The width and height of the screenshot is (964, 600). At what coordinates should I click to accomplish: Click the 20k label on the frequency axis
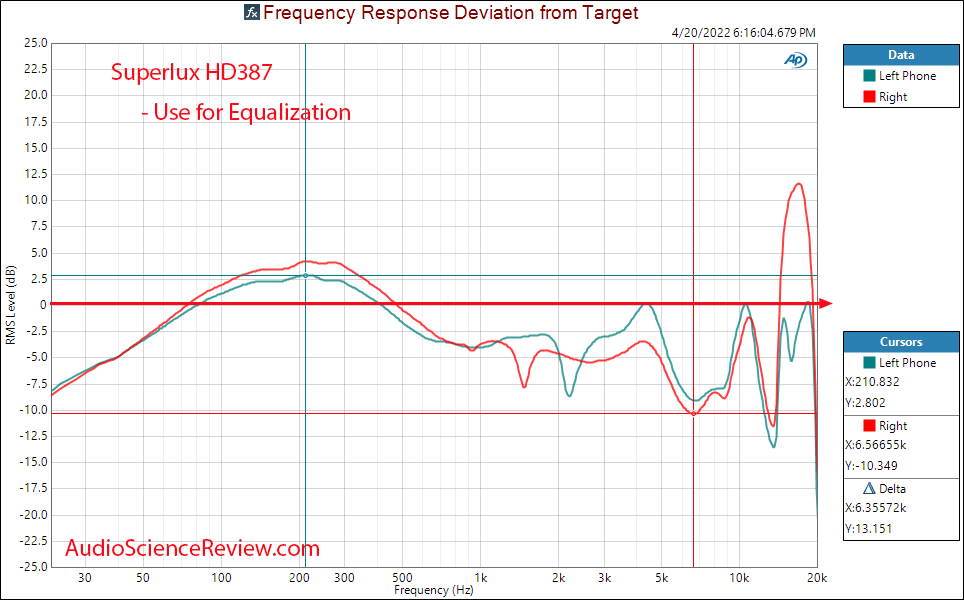816,578
